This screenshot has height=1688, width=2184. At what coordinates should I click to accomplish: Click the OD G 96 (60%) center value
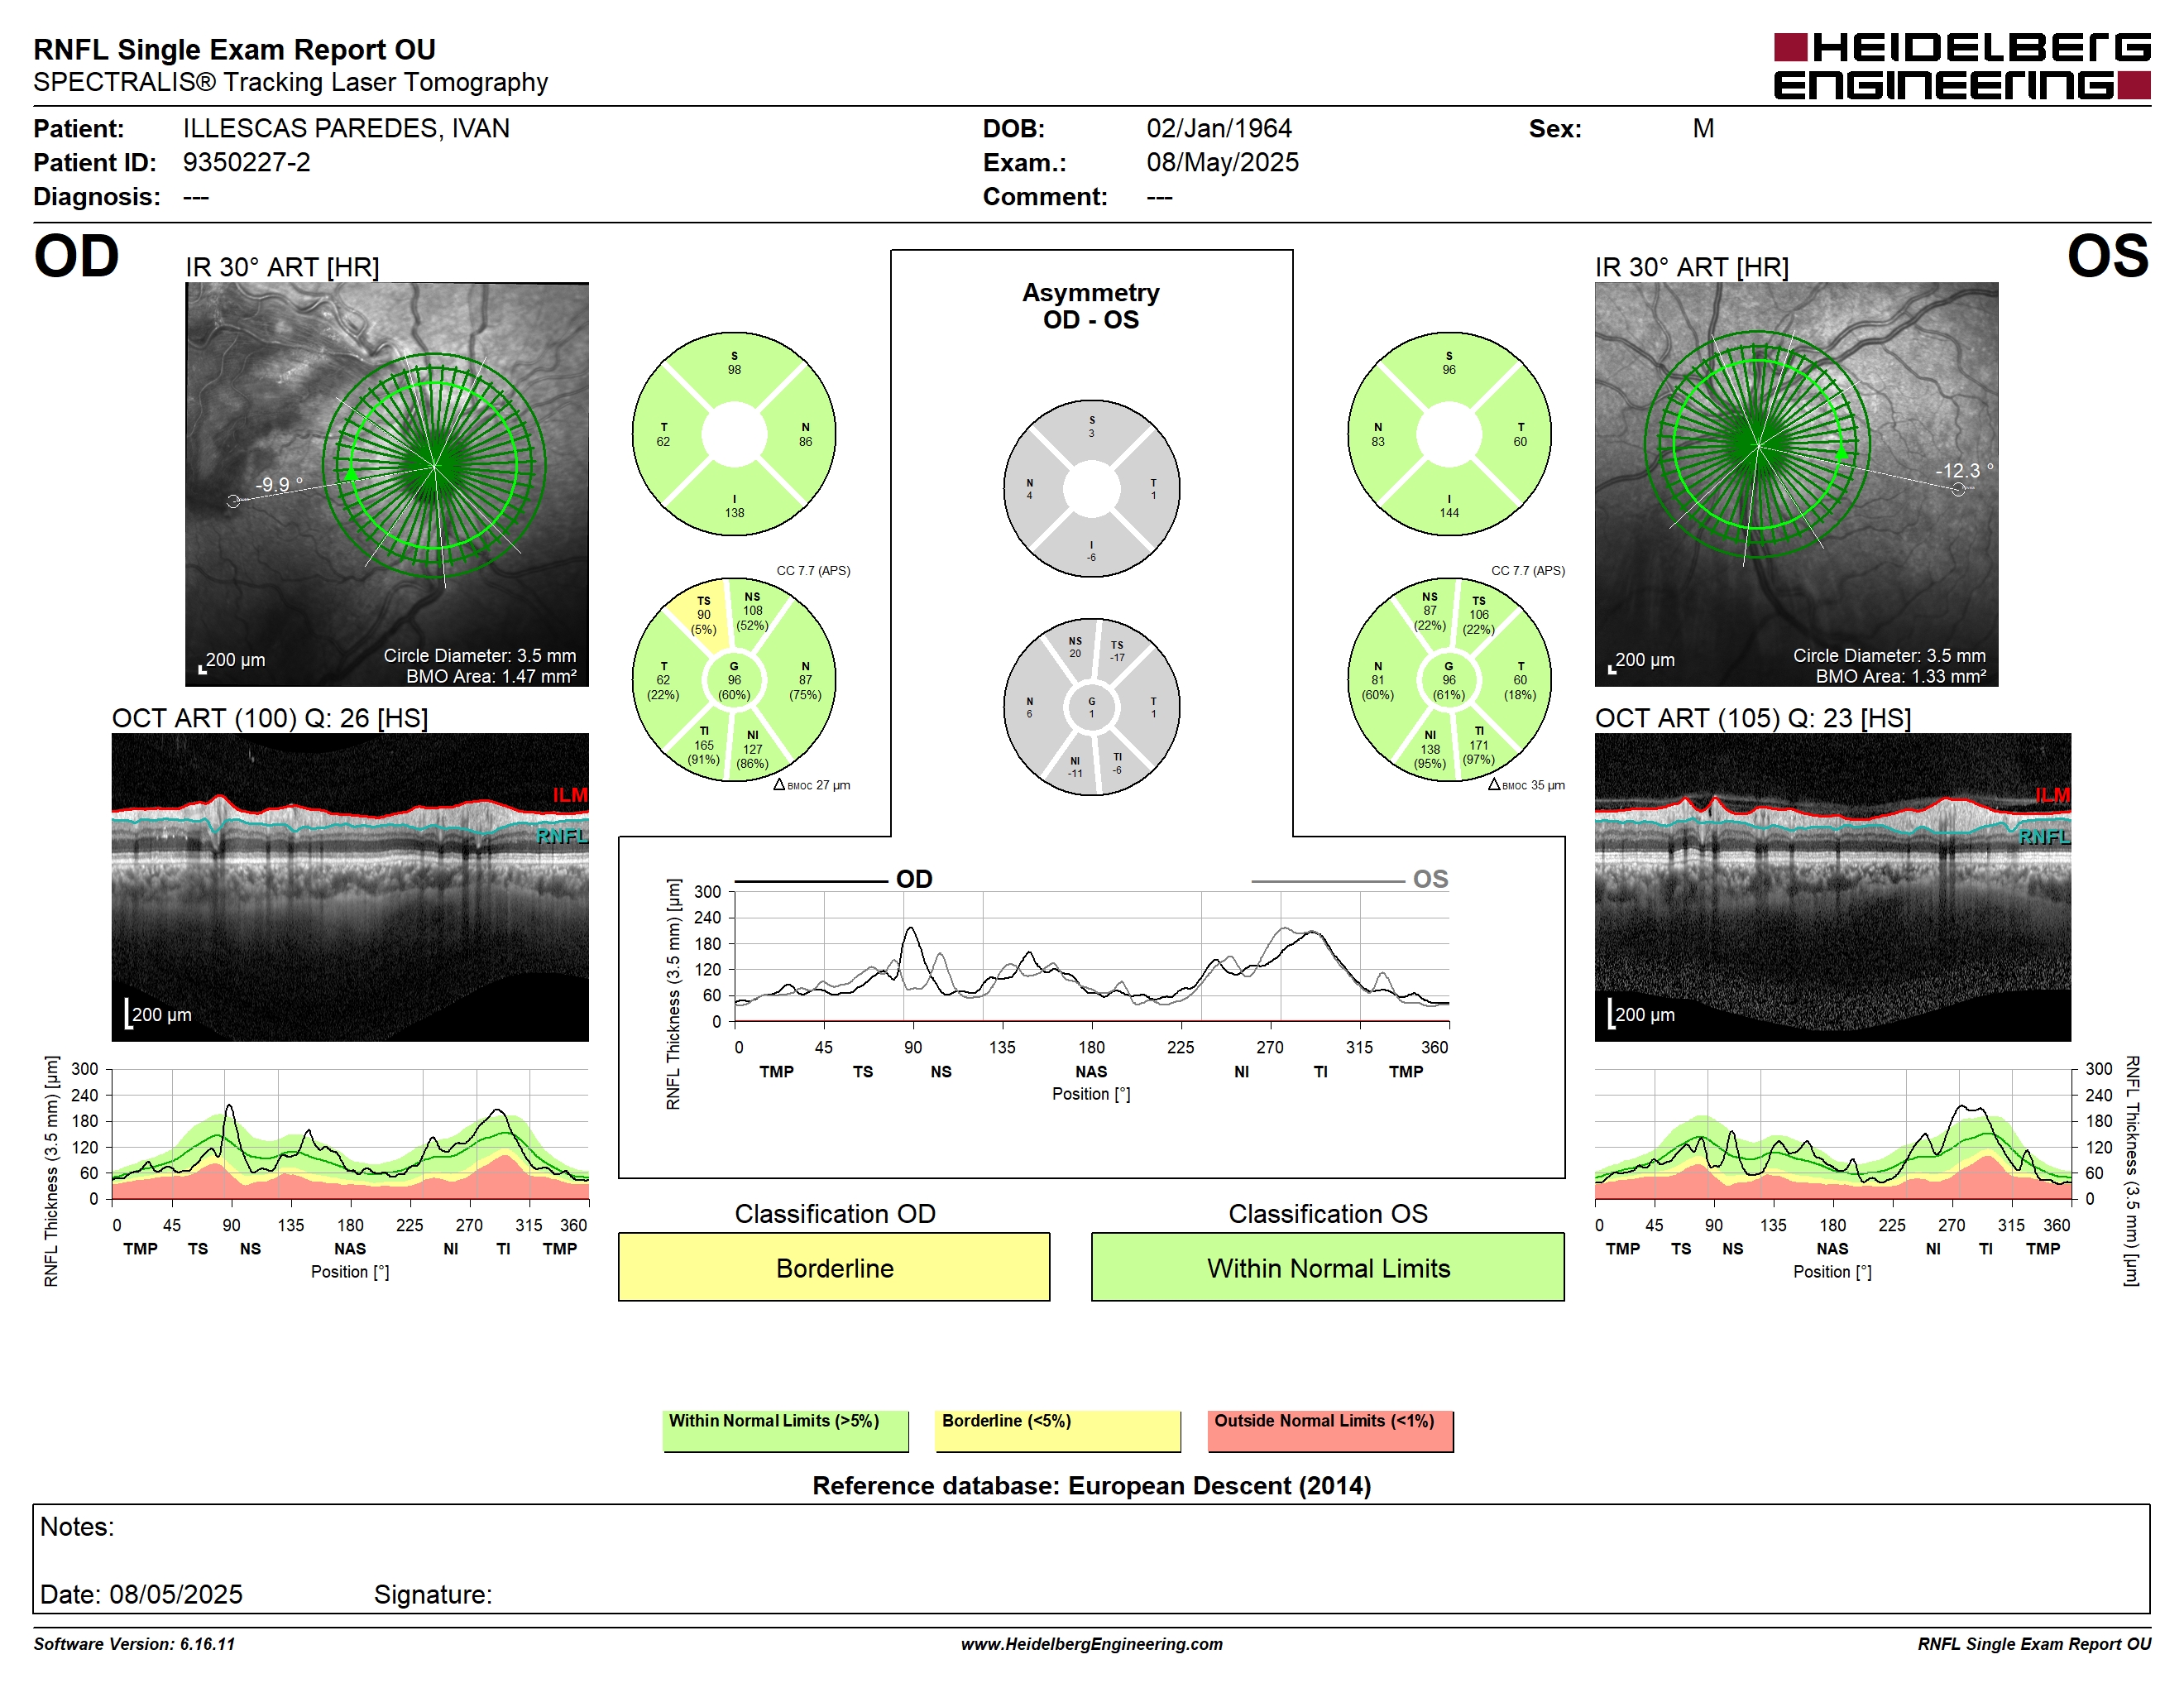click(734, 680)
